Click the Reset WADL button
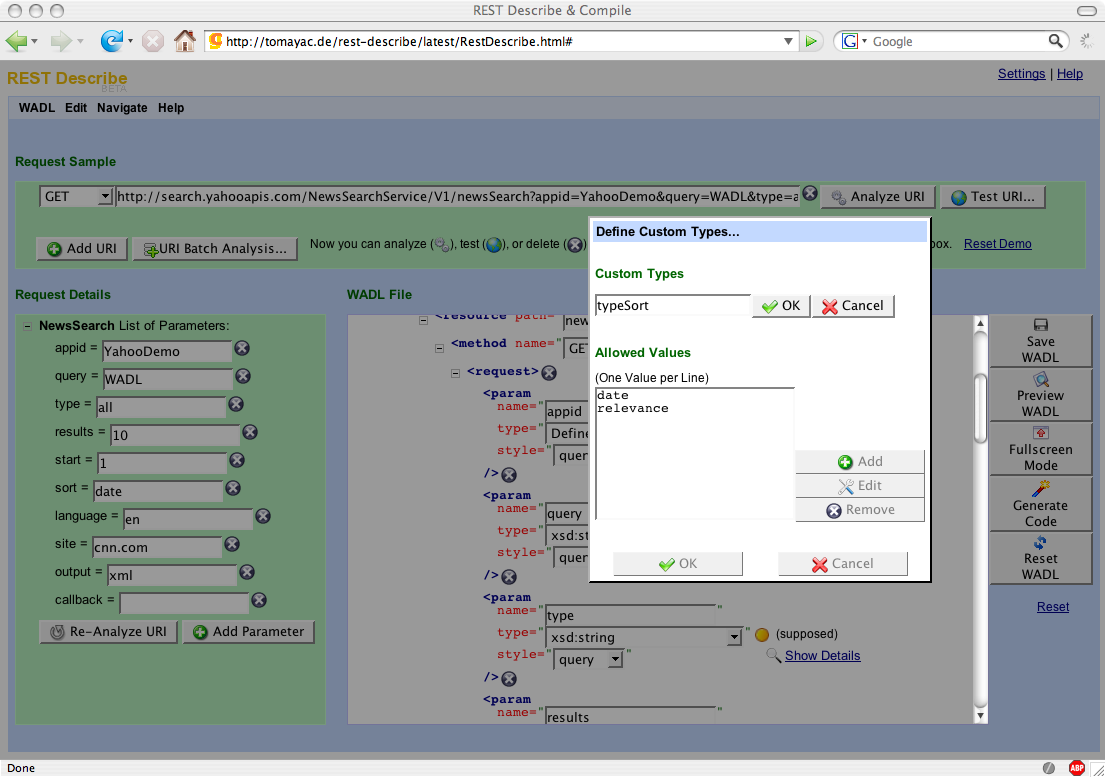The width and height of the screenshot is (1105, 777). point(1040,559)
